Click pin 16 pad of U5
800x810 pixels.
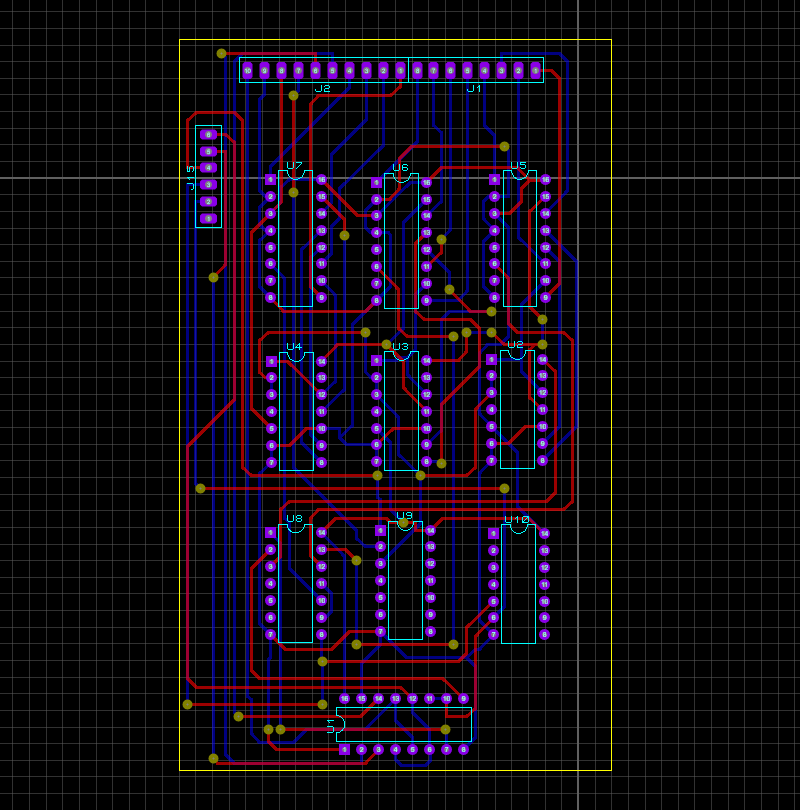[x=545, y=180]
